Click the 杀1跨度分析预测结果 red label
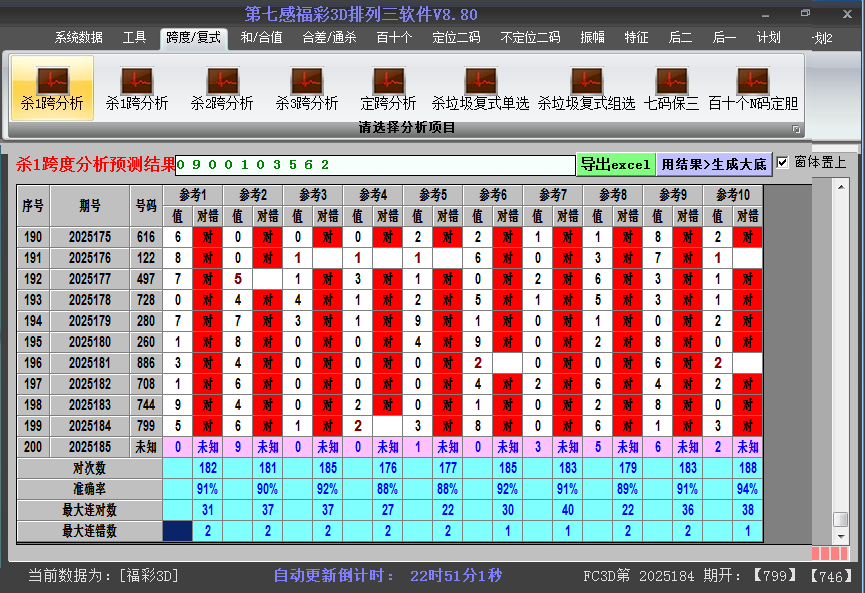This screenshot has width=865, height=593. tap(95, 164)
